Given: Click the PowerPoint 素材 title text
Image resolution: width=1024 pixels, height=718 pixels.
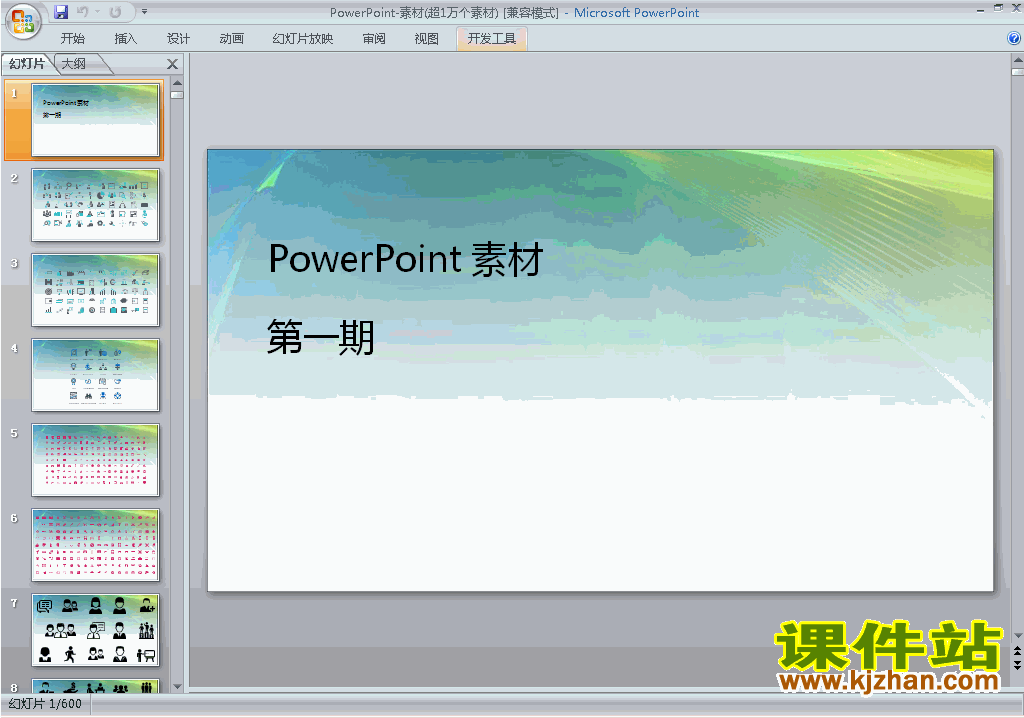Looking at the screenshot, I should click(406, 259).
